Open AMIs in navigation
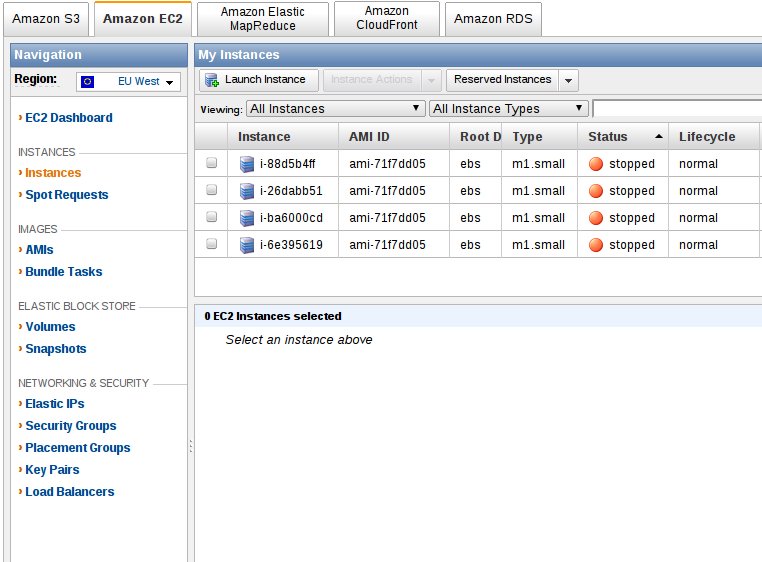Viewport: 762px width, 562px height. coord(39,250)
